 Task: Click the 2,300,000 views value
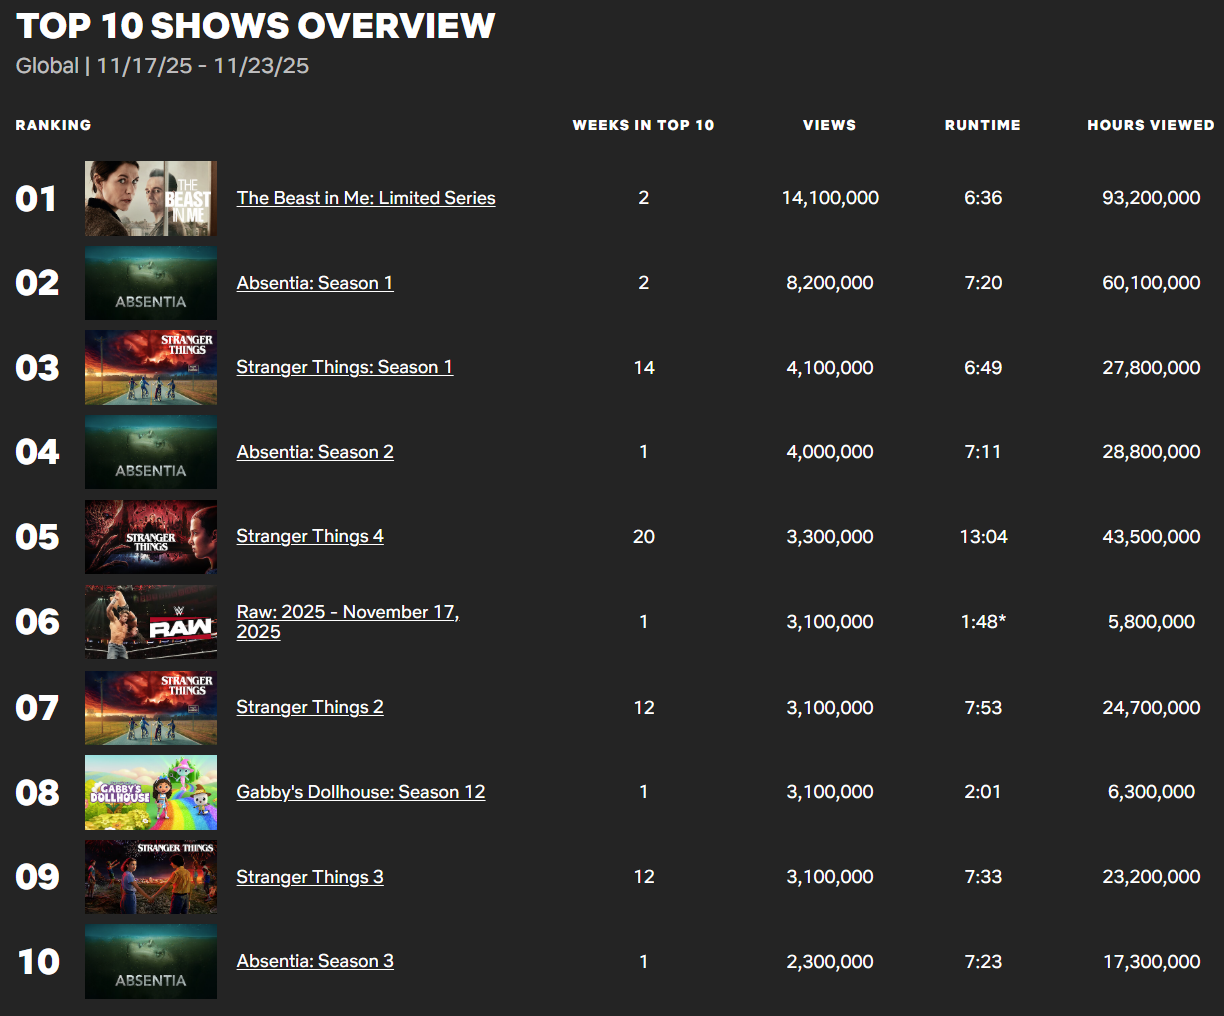coord(830,961)
